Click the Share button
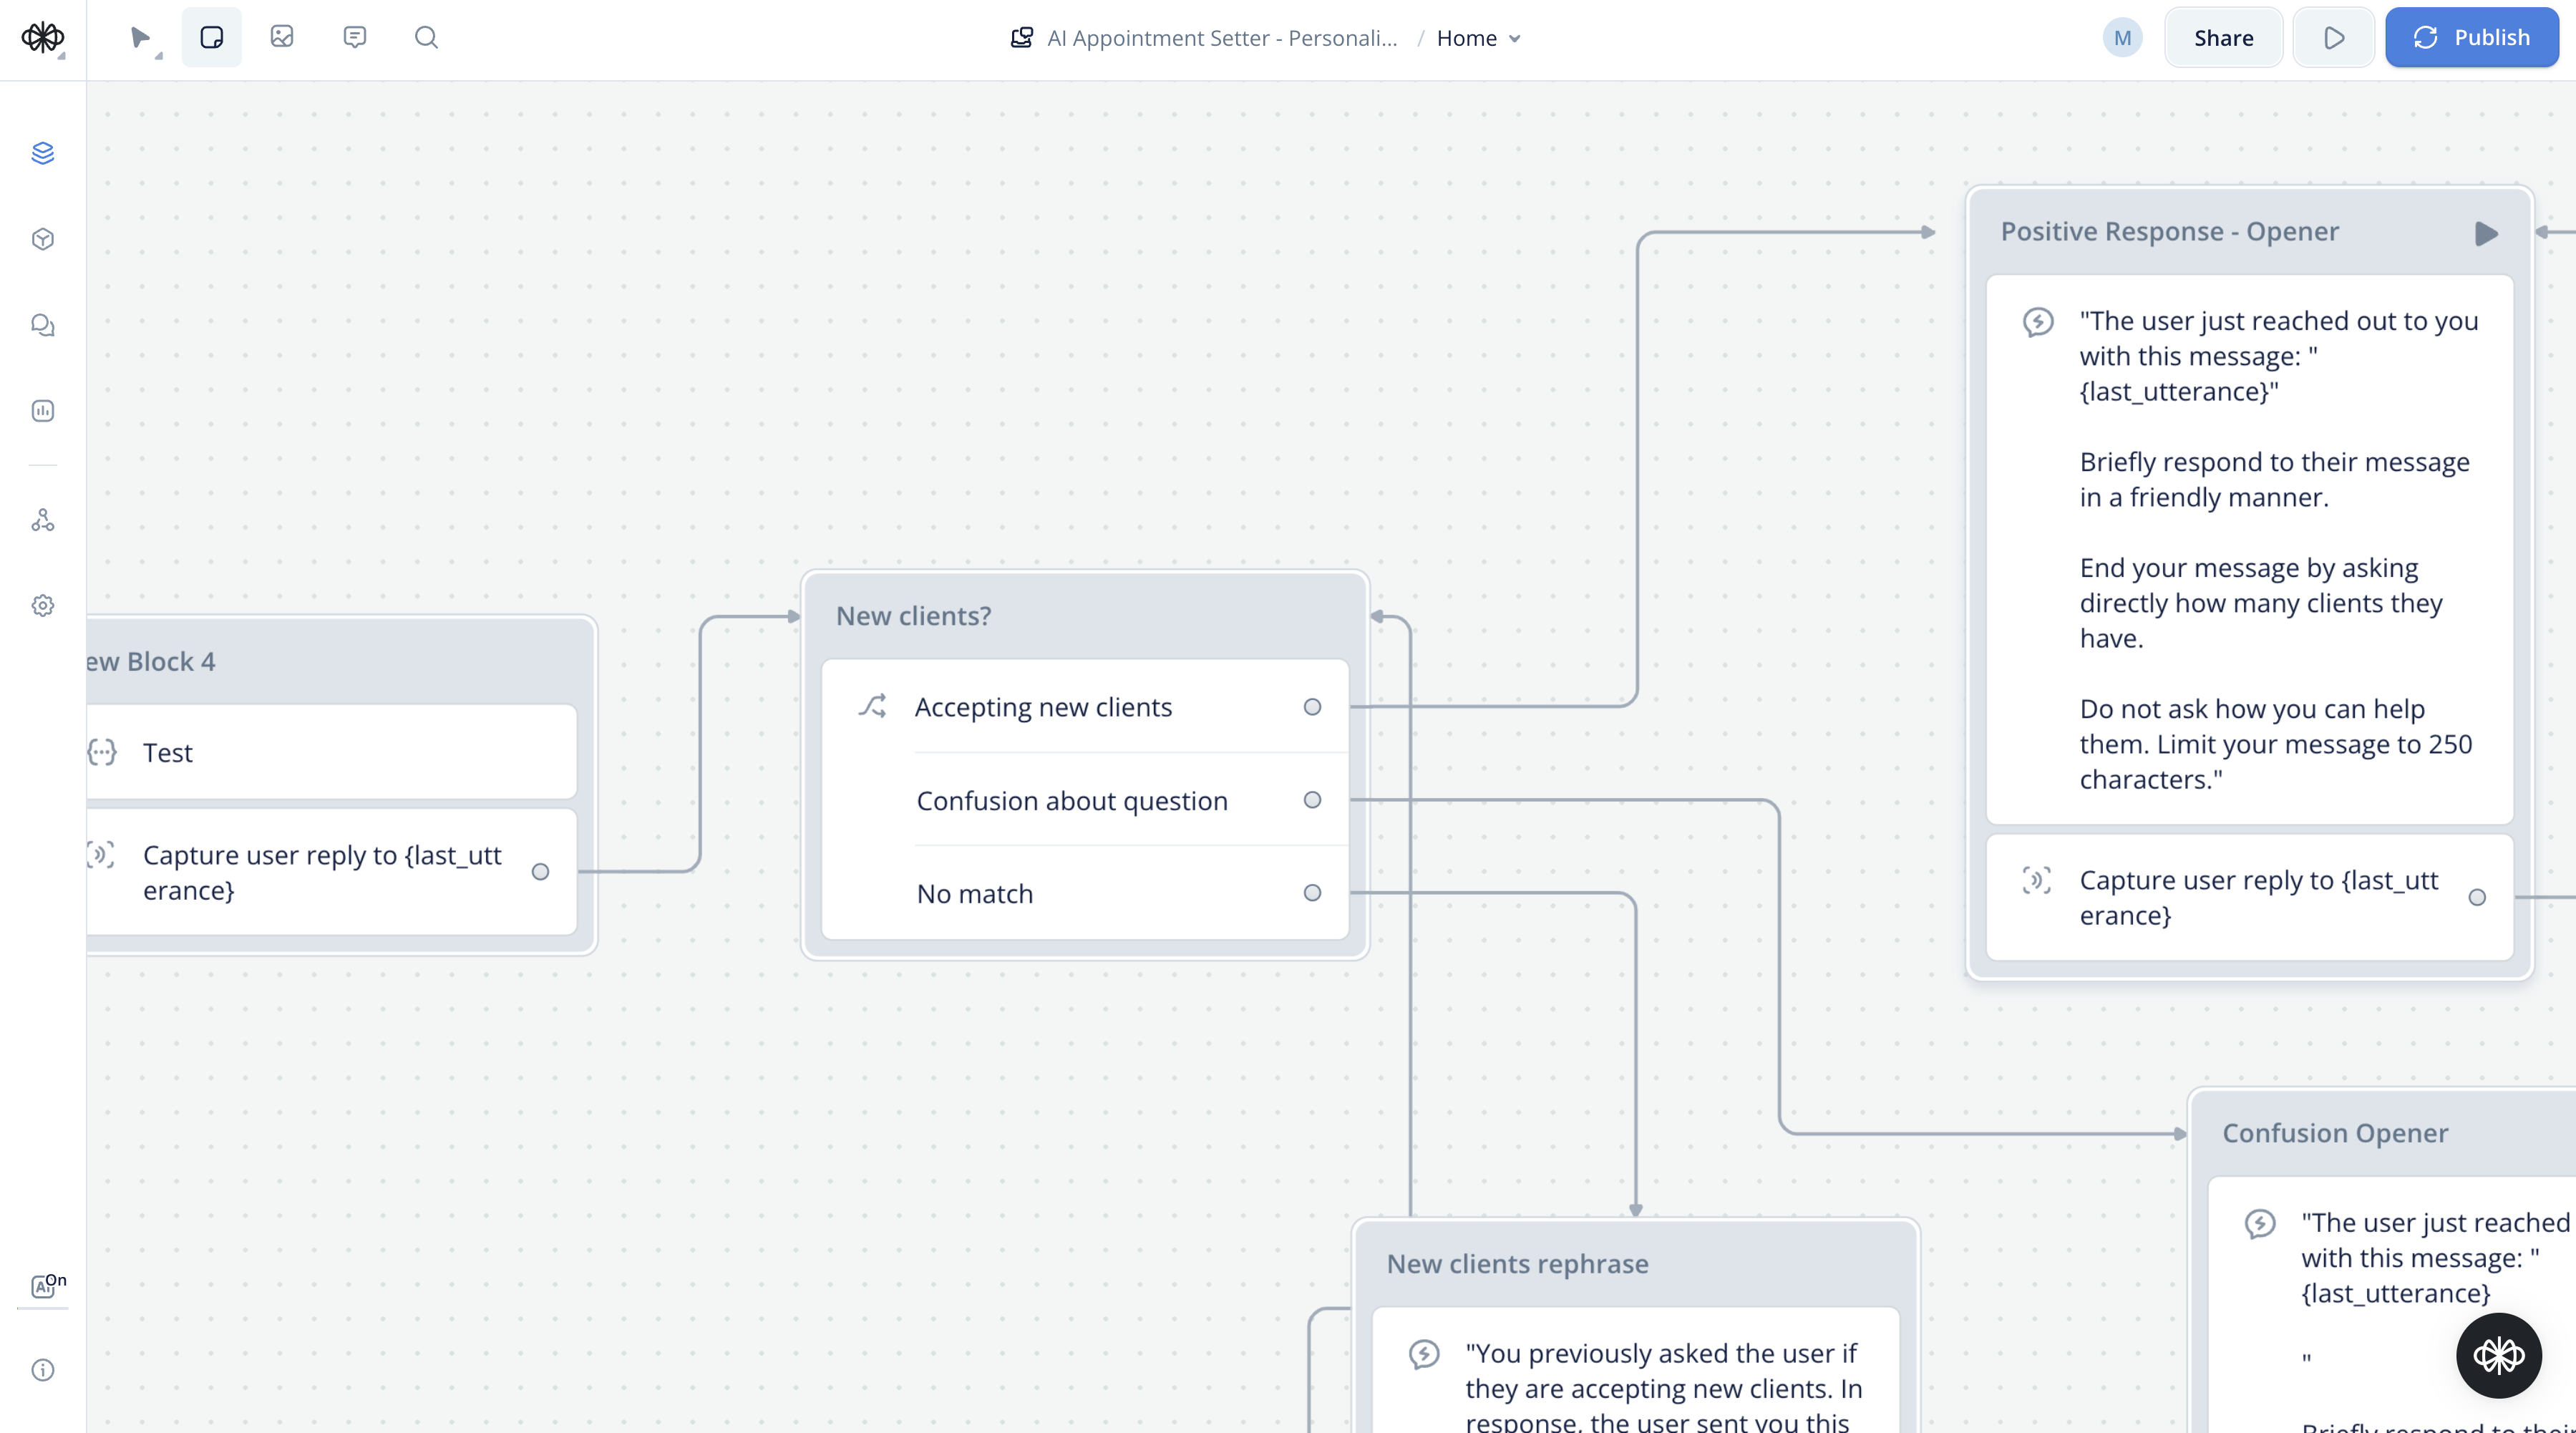The image size is (2576, 1433). point(2223,38)
